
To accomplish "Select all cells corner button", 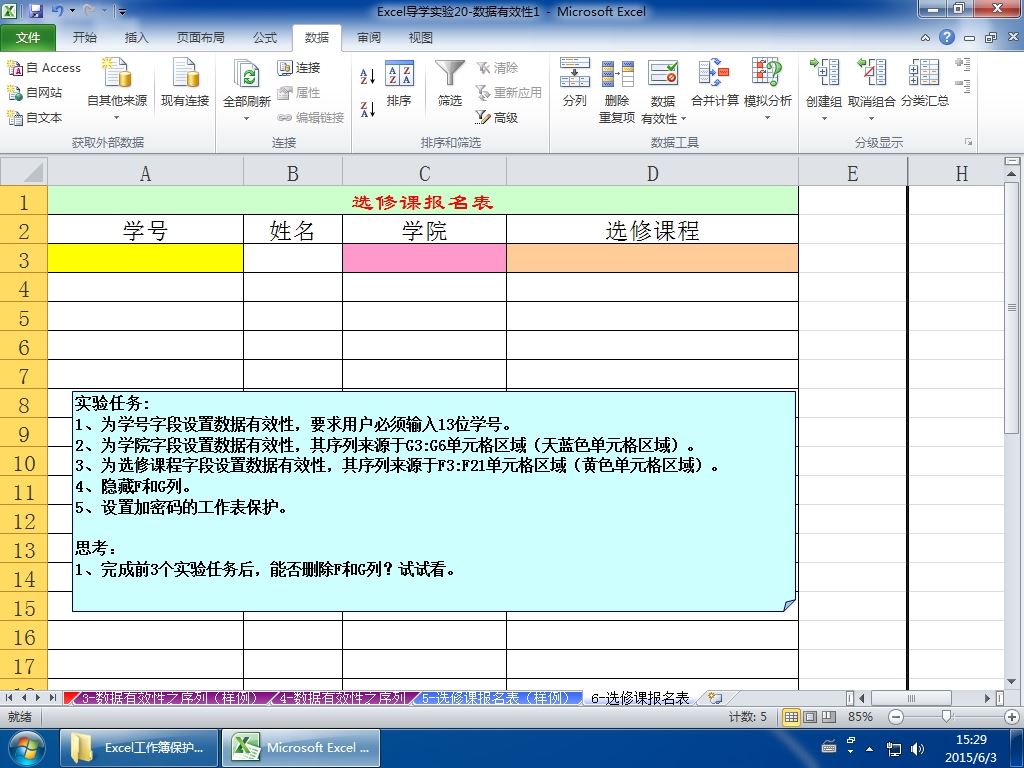I will pyautogui.click(x=24, y=172).
